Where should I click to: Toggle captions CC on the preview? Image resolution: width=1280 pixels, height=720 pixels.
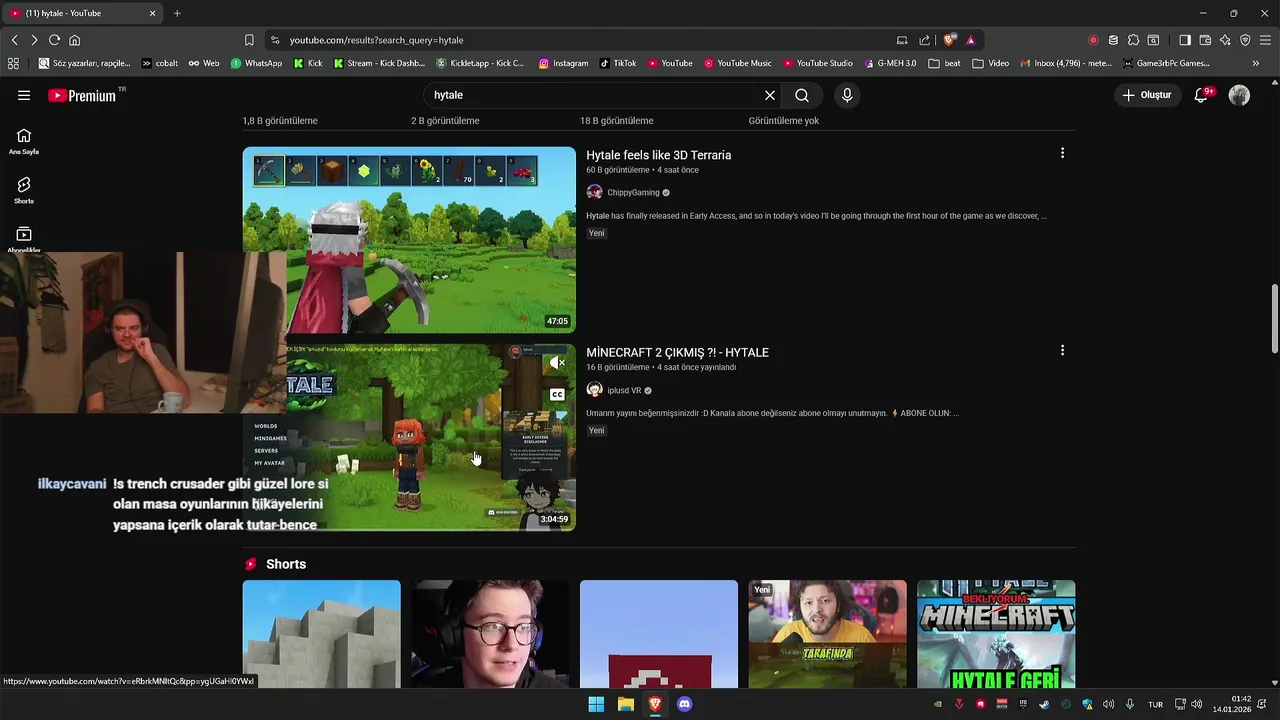click(557, 394)
